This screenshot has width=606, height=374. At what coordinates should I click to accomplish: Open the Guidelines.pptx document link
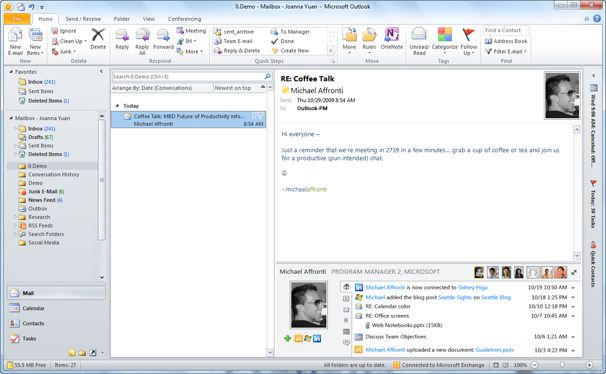(x=494, y=350)
